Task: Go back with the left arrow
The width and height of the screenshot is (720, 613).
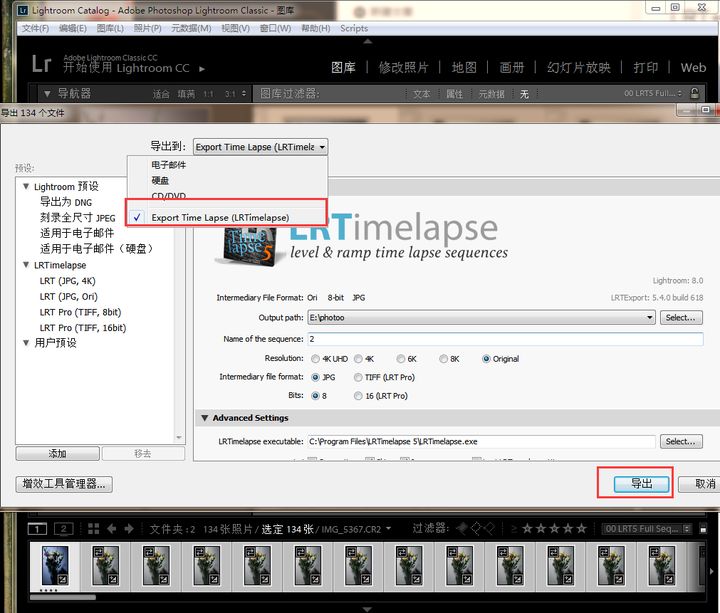Action: pos(112,529)
